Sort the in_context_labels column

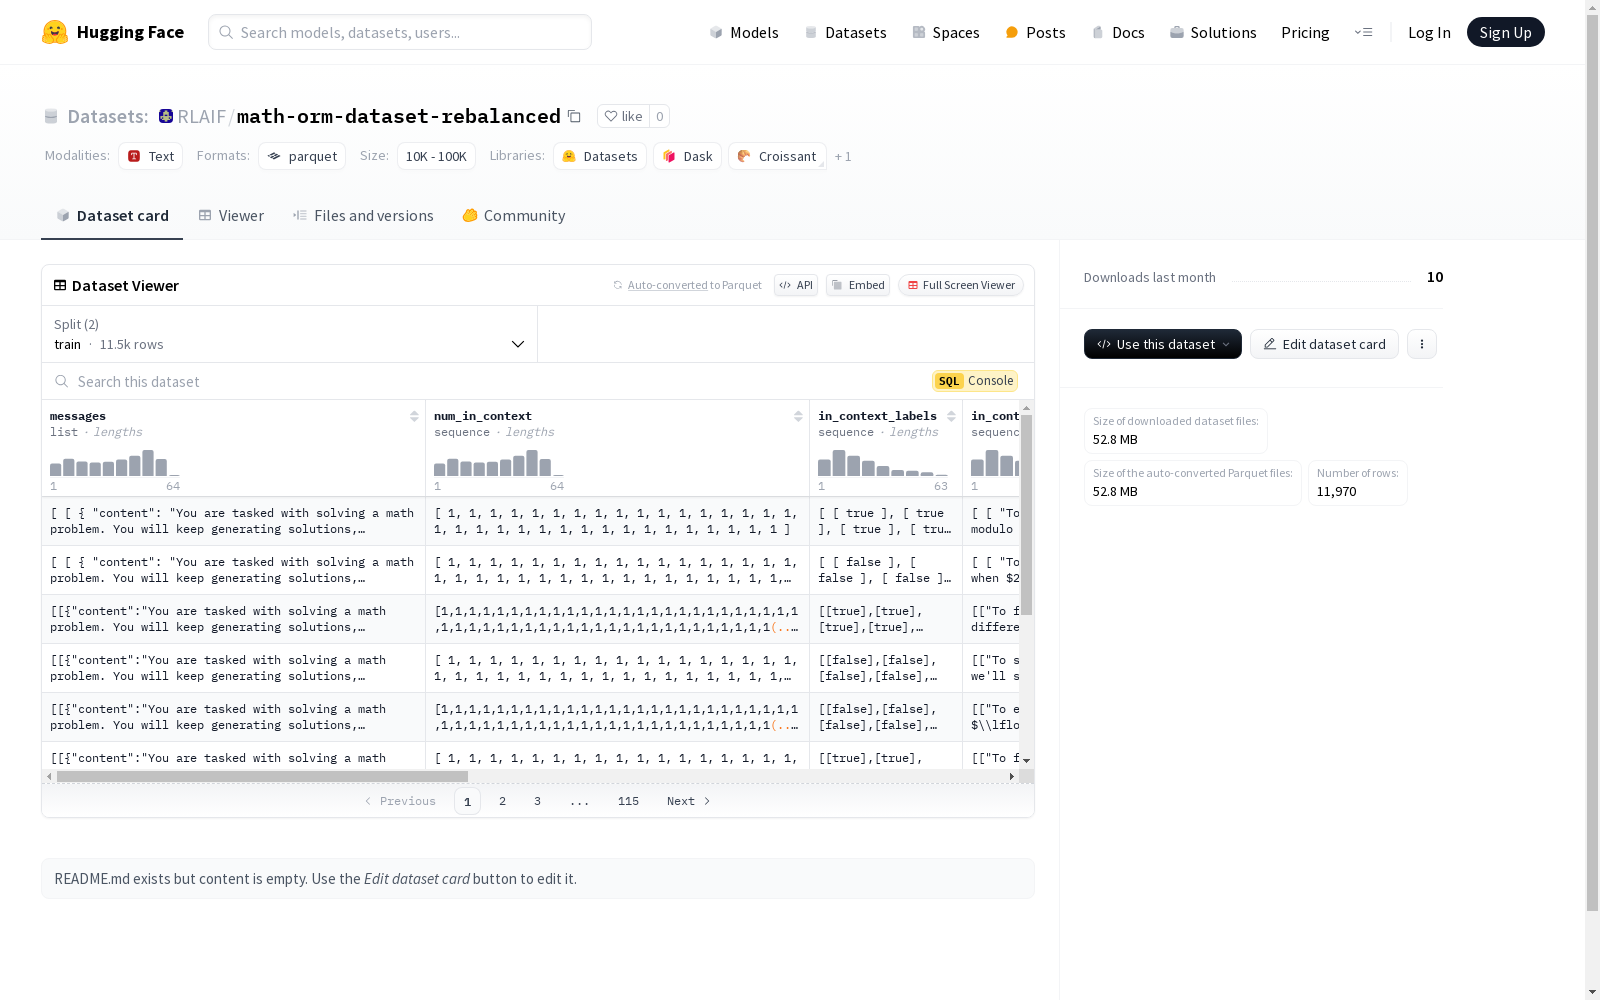point(951,416)
